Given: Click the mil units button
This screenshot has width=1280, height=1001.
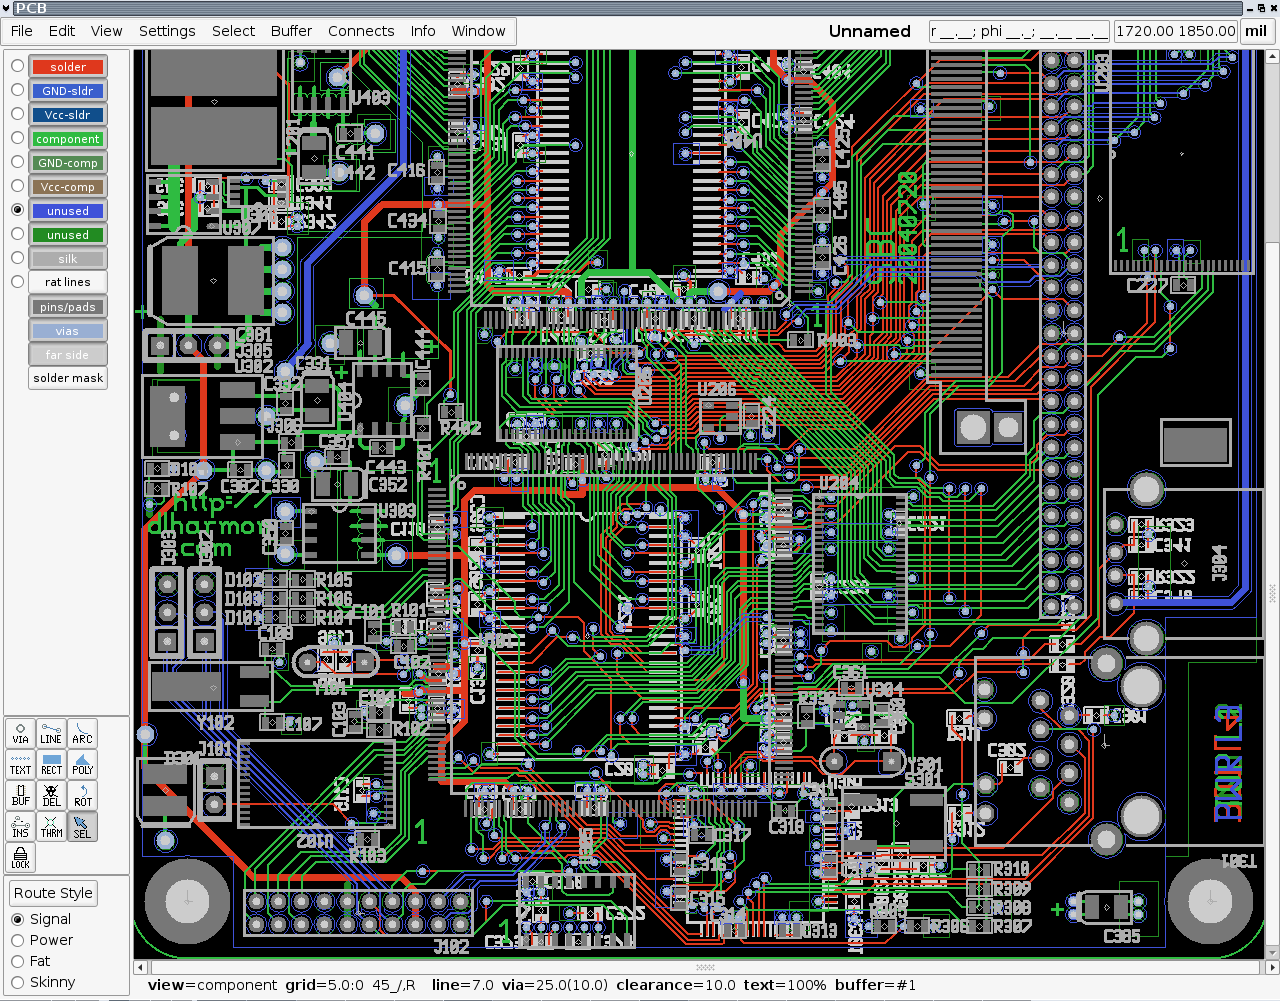Looking at the screenshot, I should coord(1255,31).
